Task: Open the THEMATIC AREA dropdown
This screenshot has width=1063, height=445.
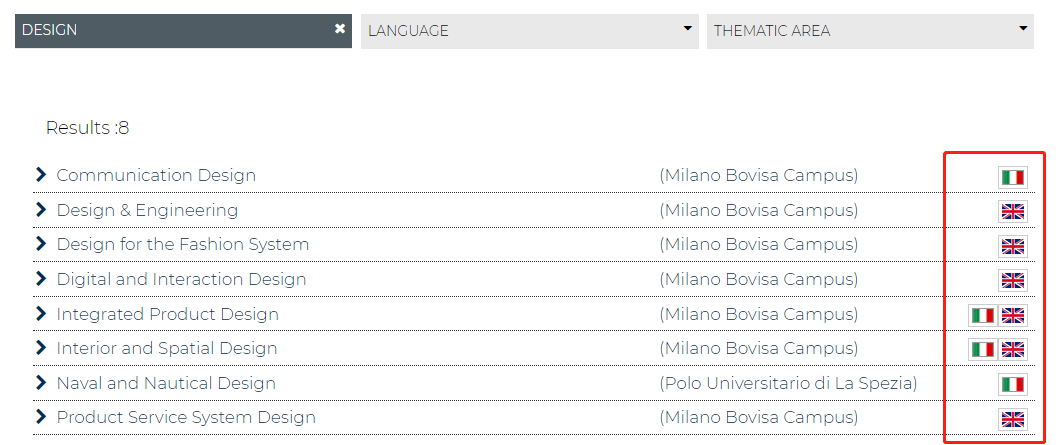Action: click(x=870, y=30)
